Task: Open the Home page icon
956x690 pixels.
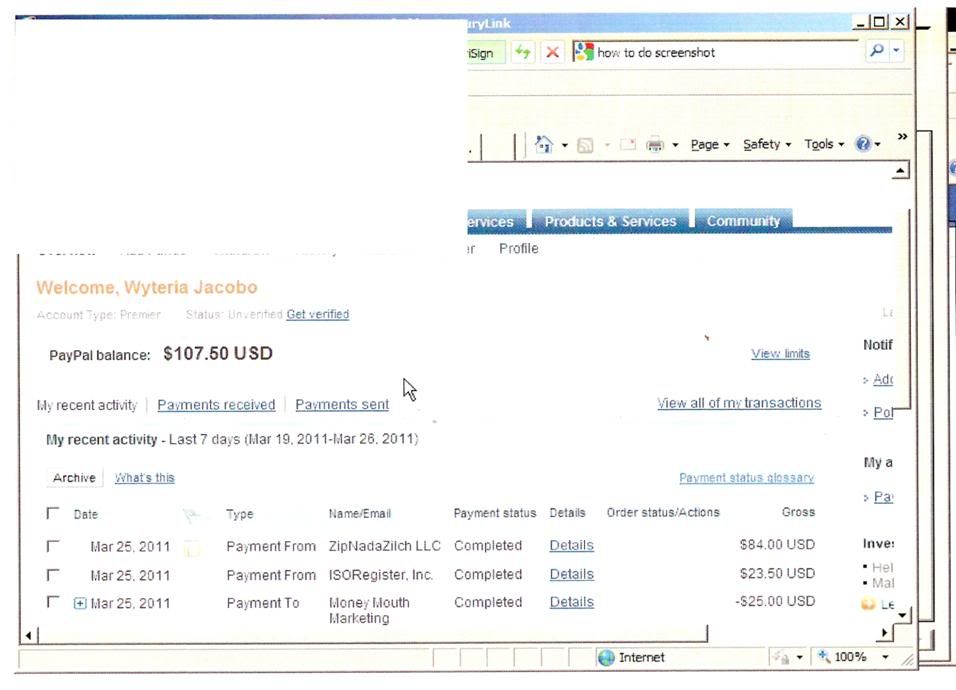Action: (x=543, y=144)
